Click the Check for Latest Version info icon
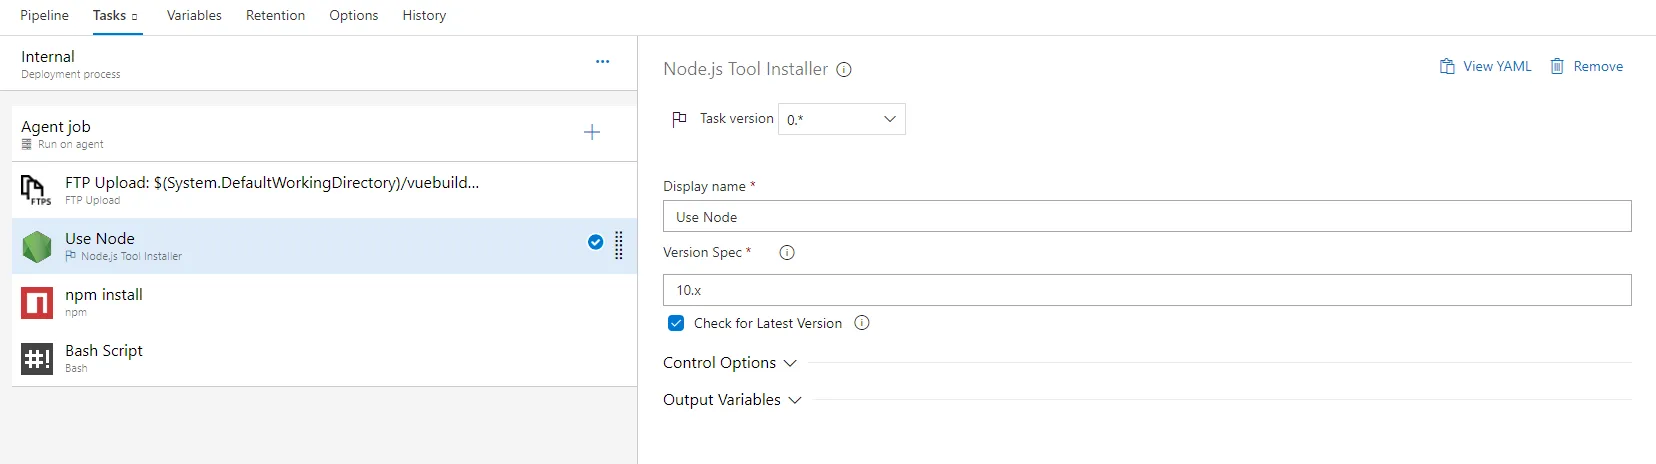 tap(862, 323)
